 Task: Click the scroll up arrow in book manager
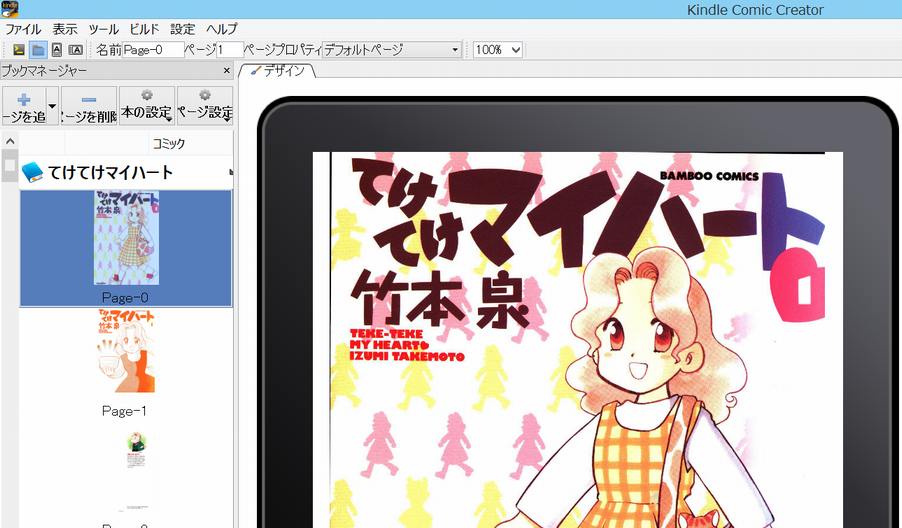10,141
